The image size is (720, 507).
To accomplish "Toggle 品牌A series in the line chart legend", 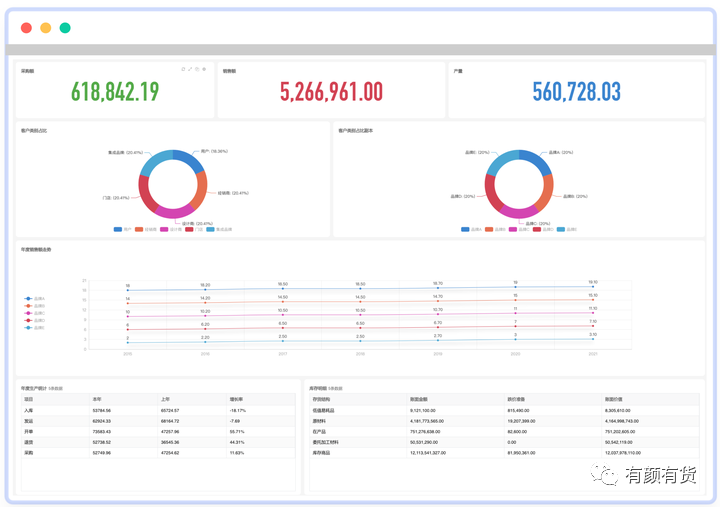I will pos(35,299).
